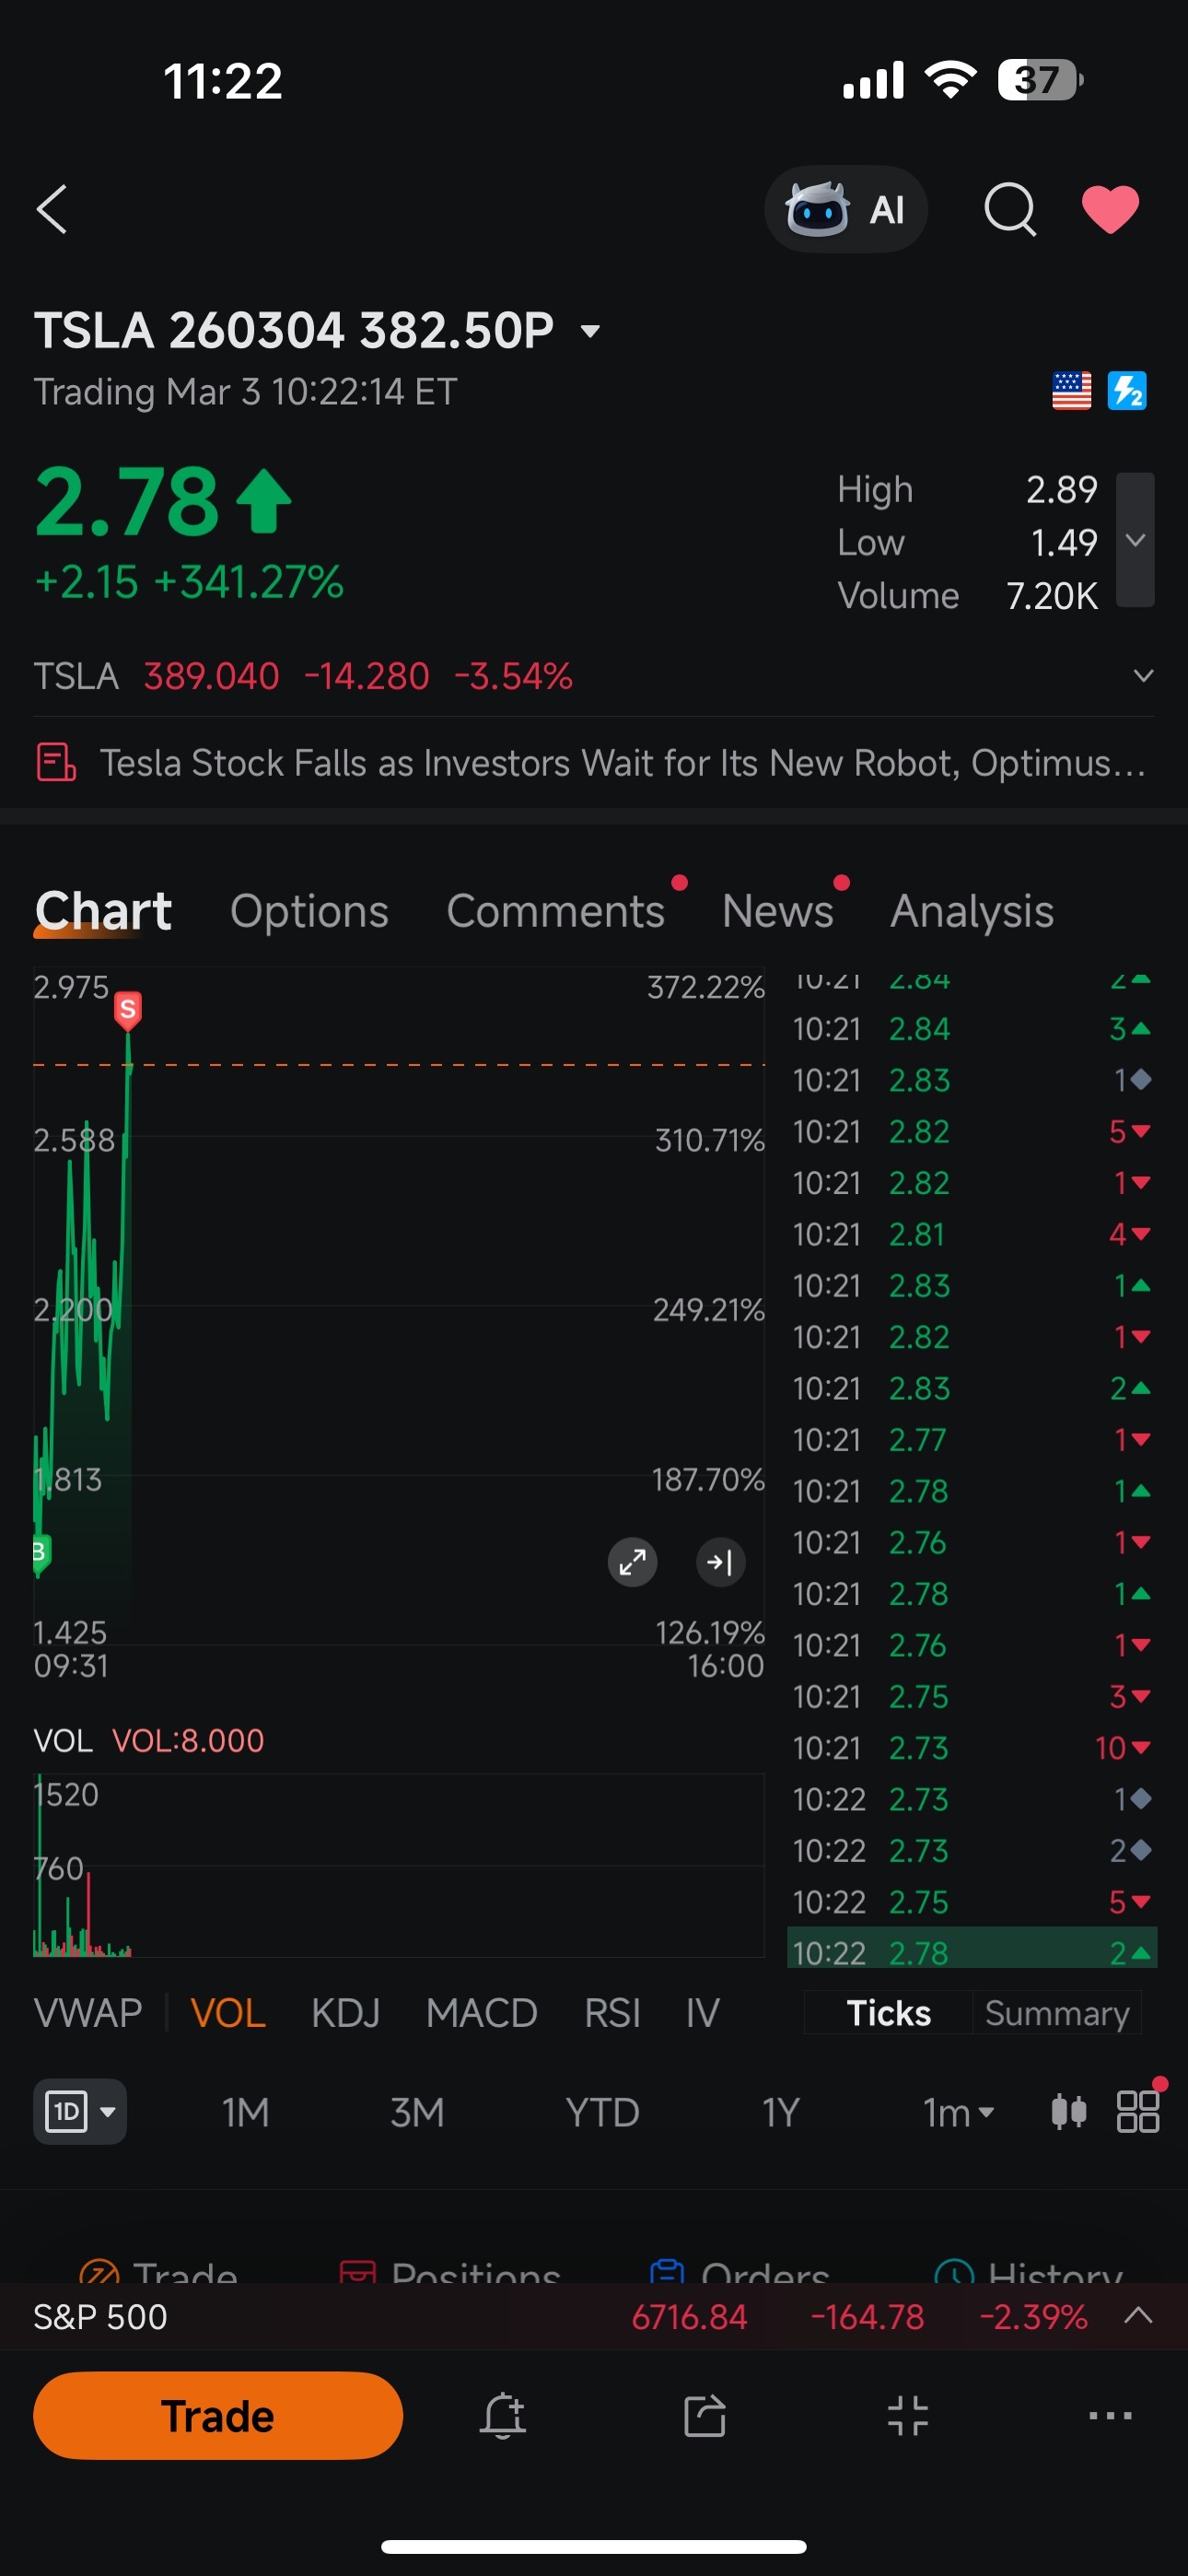Collapse ticks panel with arrow-to-bar icon

click(720, 1561)
